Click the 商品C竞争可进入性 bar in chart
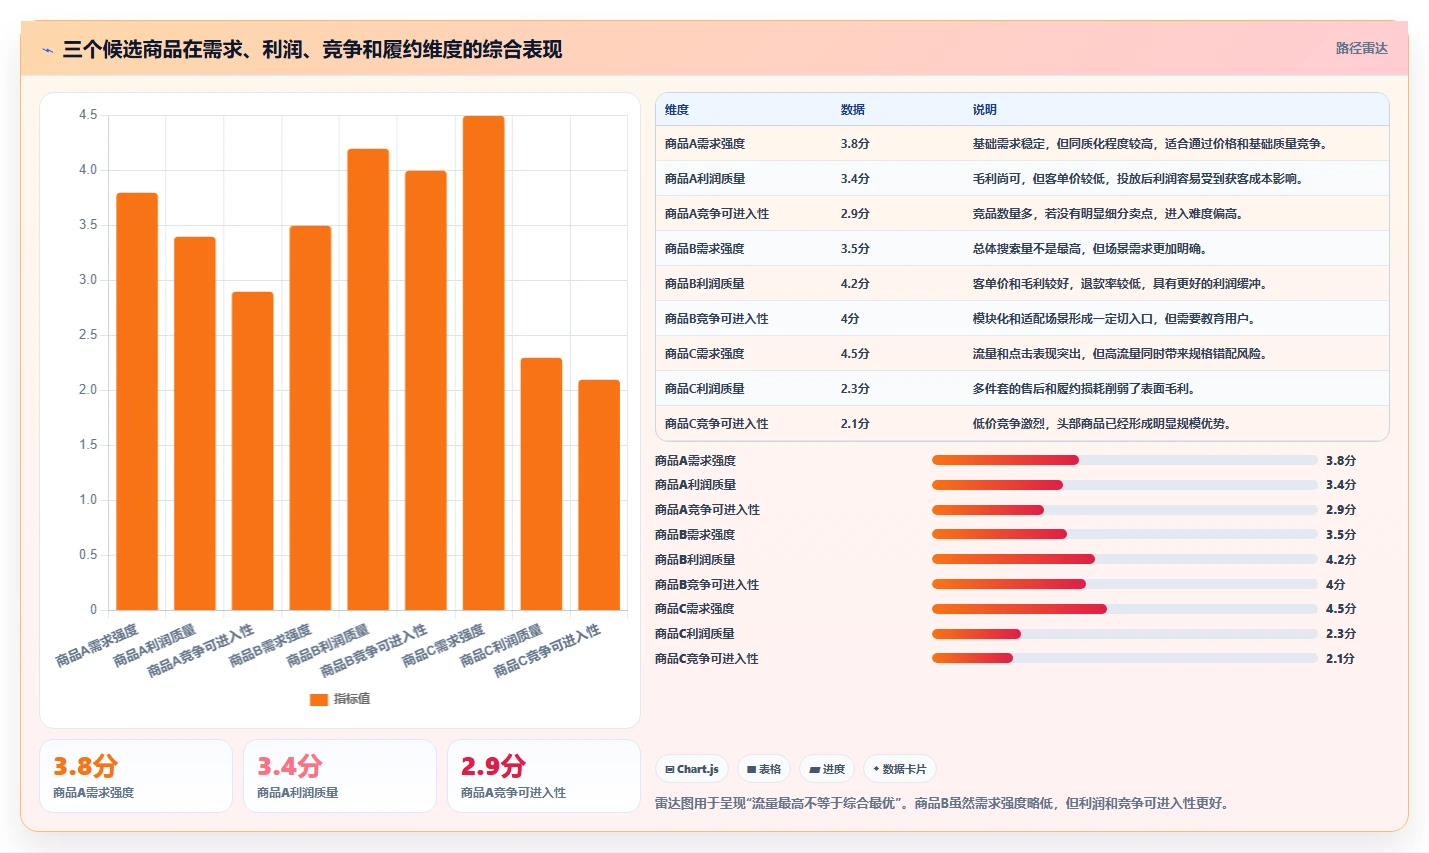Viewport: 1429px width, 853px height. (599, 495)
